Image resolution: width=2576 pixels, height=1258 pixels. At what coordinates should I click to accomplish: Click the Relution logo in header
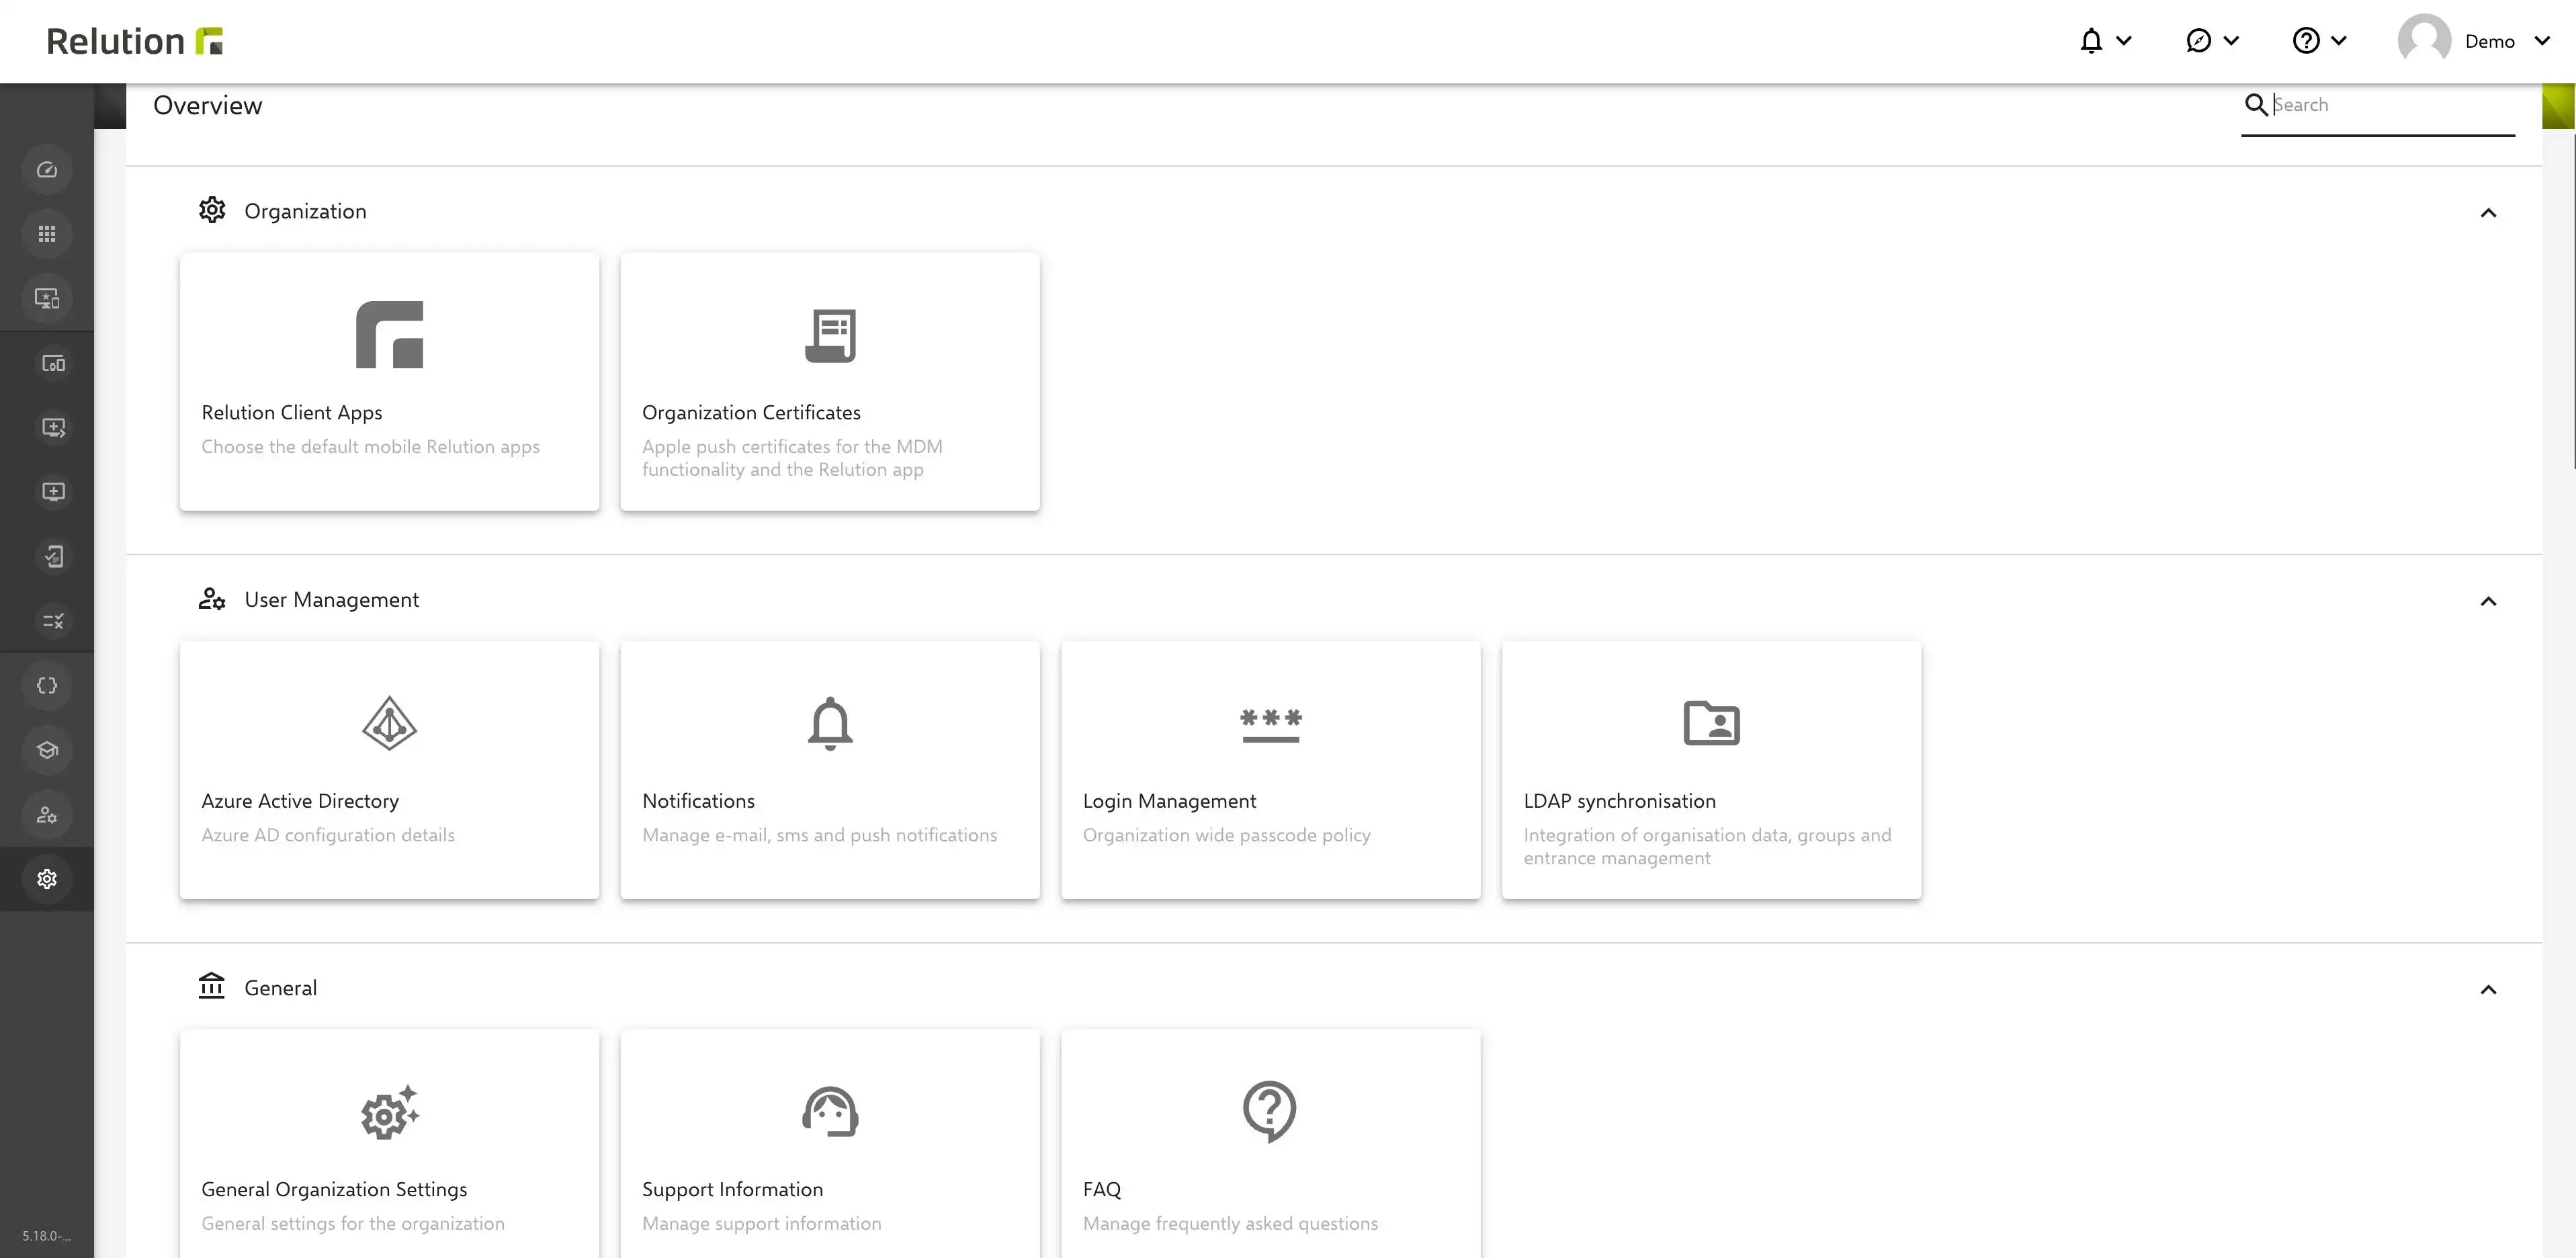(135, 41)
